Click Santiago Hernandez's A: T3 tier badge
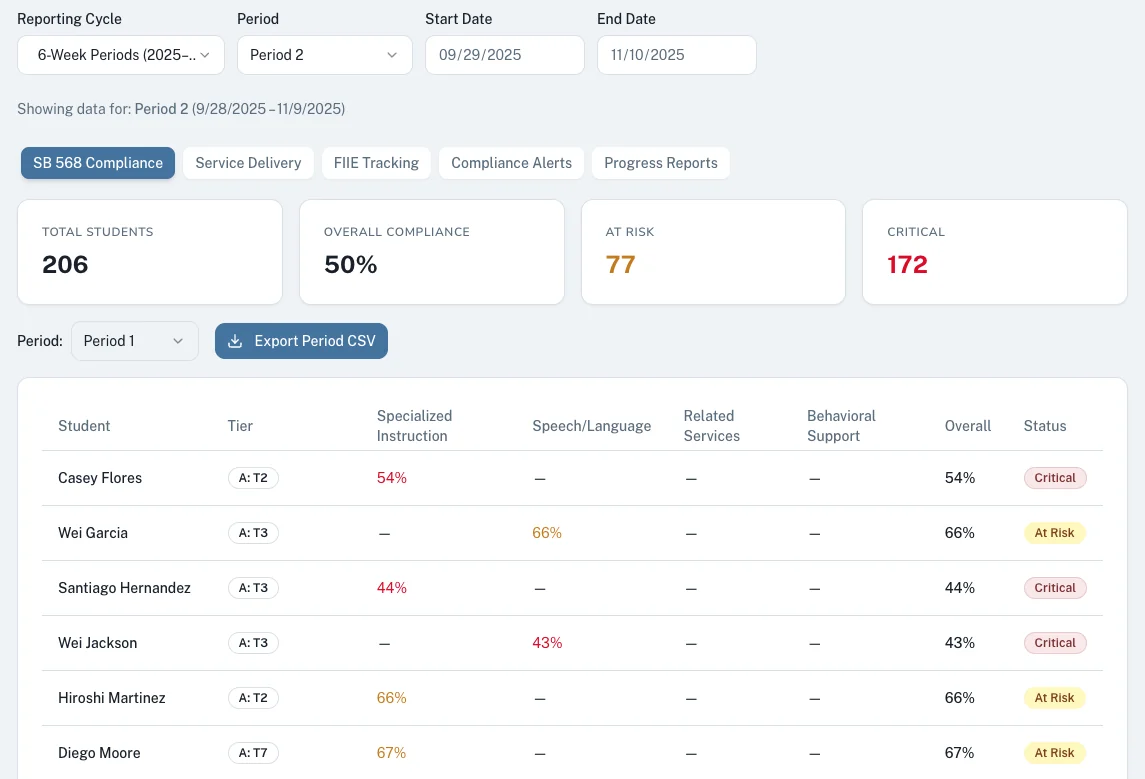Image resolution: width=1145 pixels, height=779 pixels. [253, 588]
